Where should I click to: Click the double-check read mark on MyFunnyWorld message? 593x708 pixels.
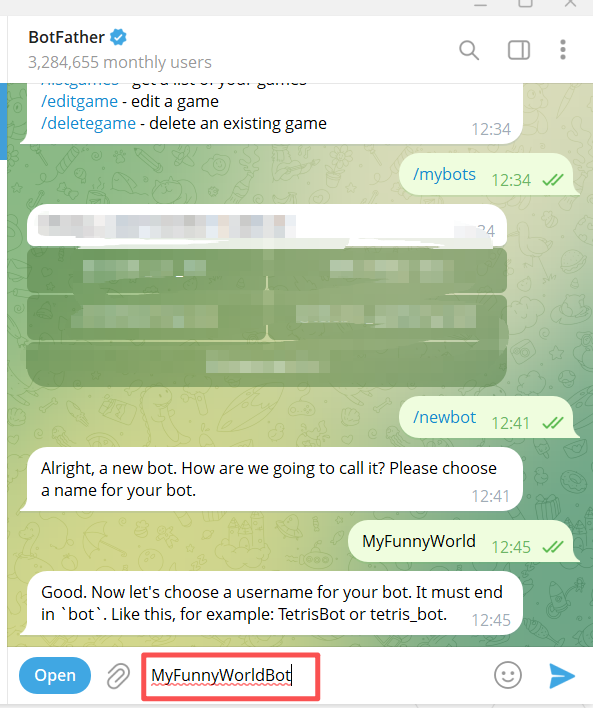pyautogui.click(x=553, y=547)
